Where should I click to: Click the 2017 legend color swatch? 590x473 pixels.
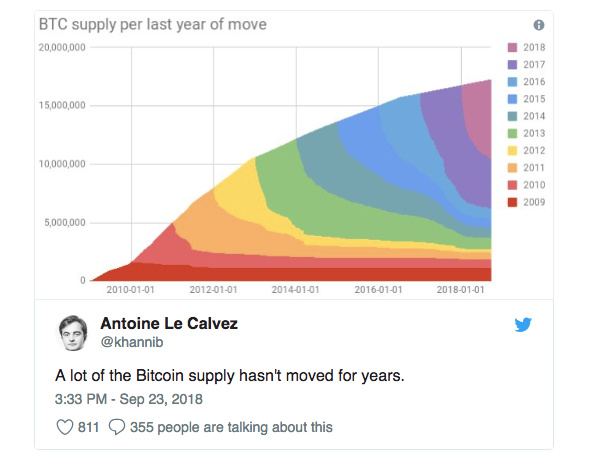[512, 65]
